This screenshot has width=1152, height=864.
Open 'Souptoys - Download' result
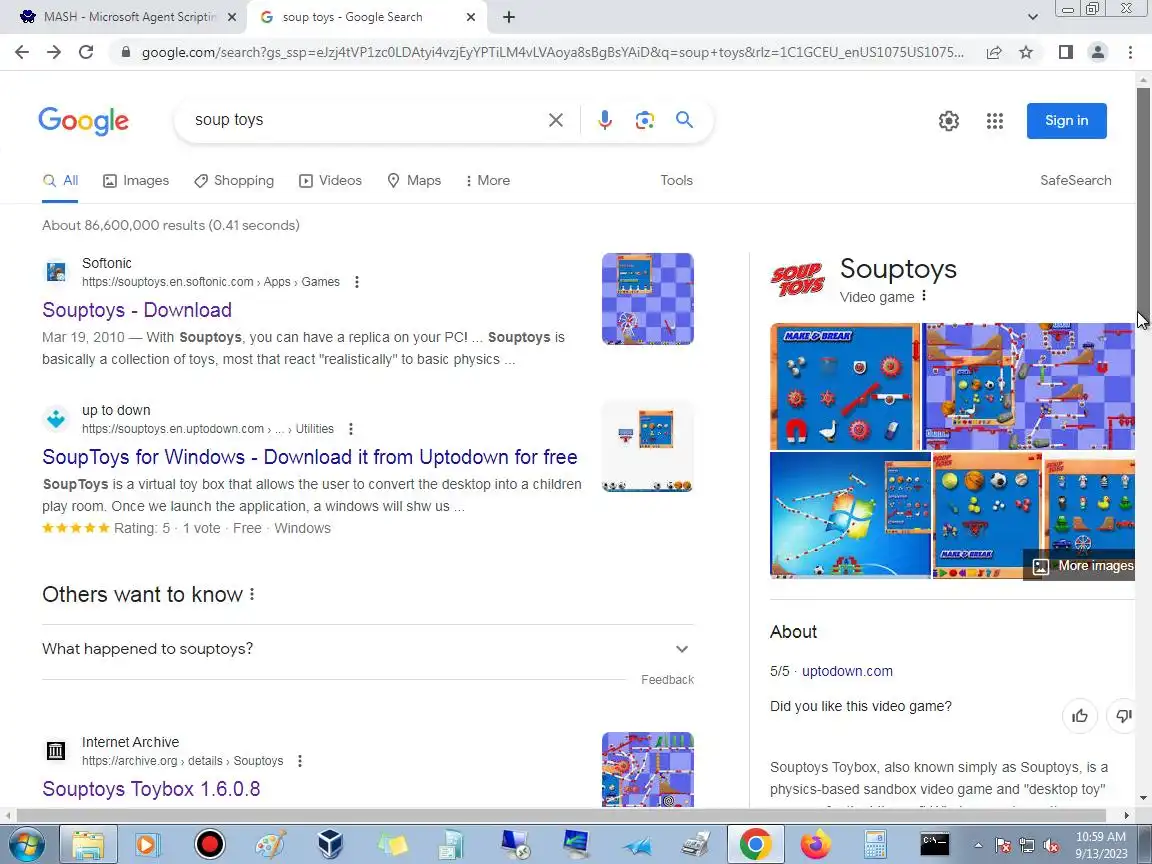(137, 310)
